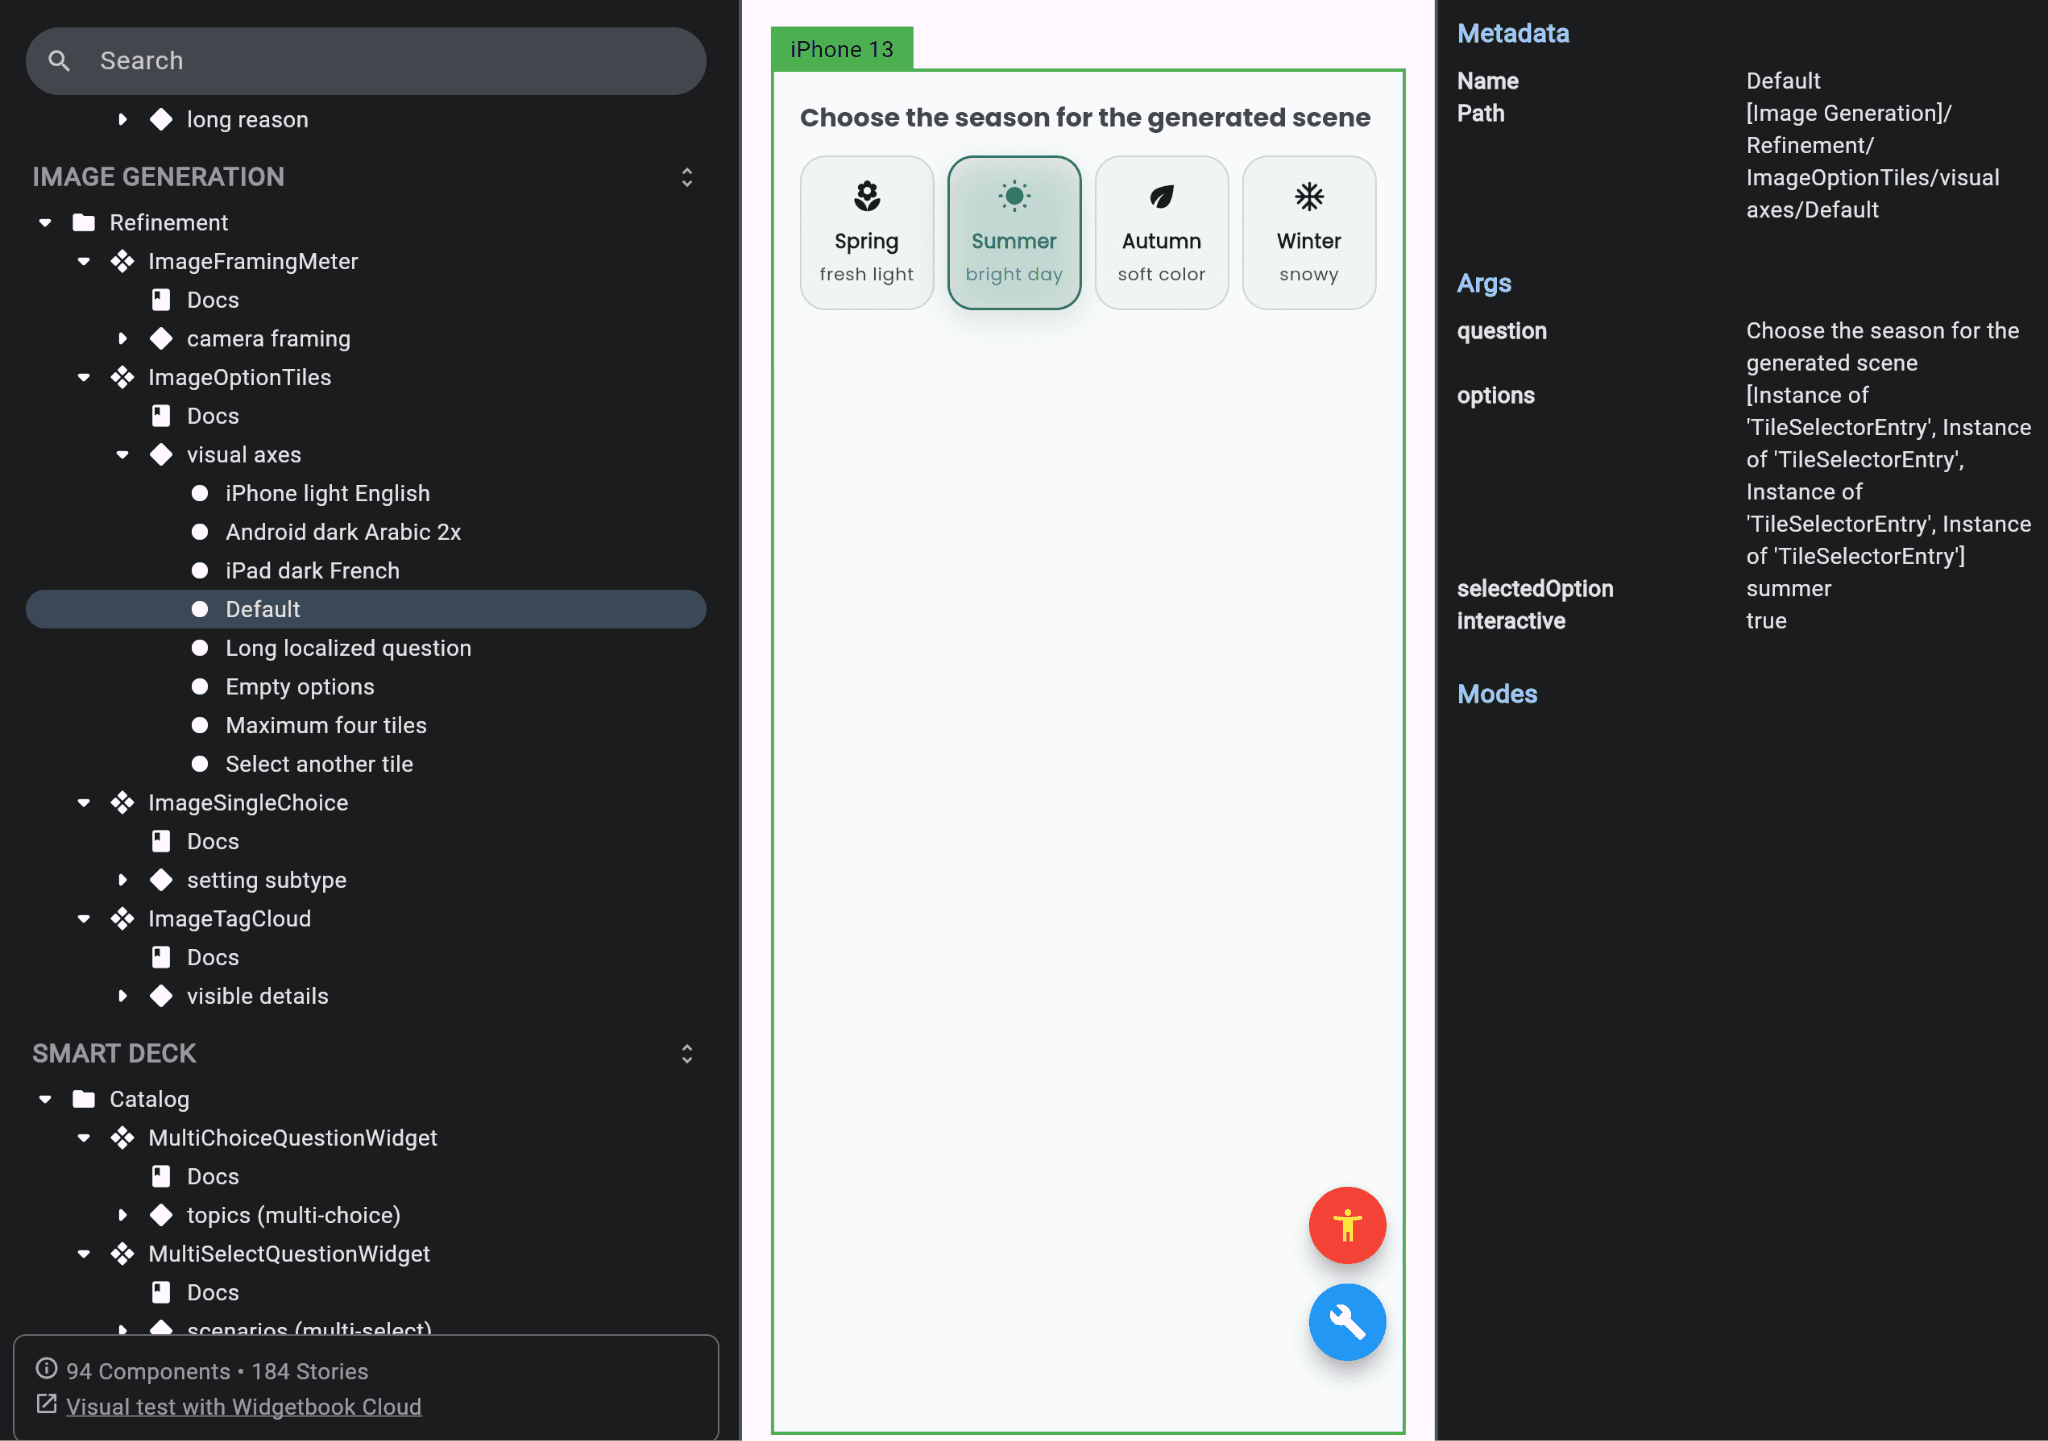The height and width of the screenshot is (1441, 2048).
Task: Click the Catalog folder icon
Action: [x=84, y=1099]
